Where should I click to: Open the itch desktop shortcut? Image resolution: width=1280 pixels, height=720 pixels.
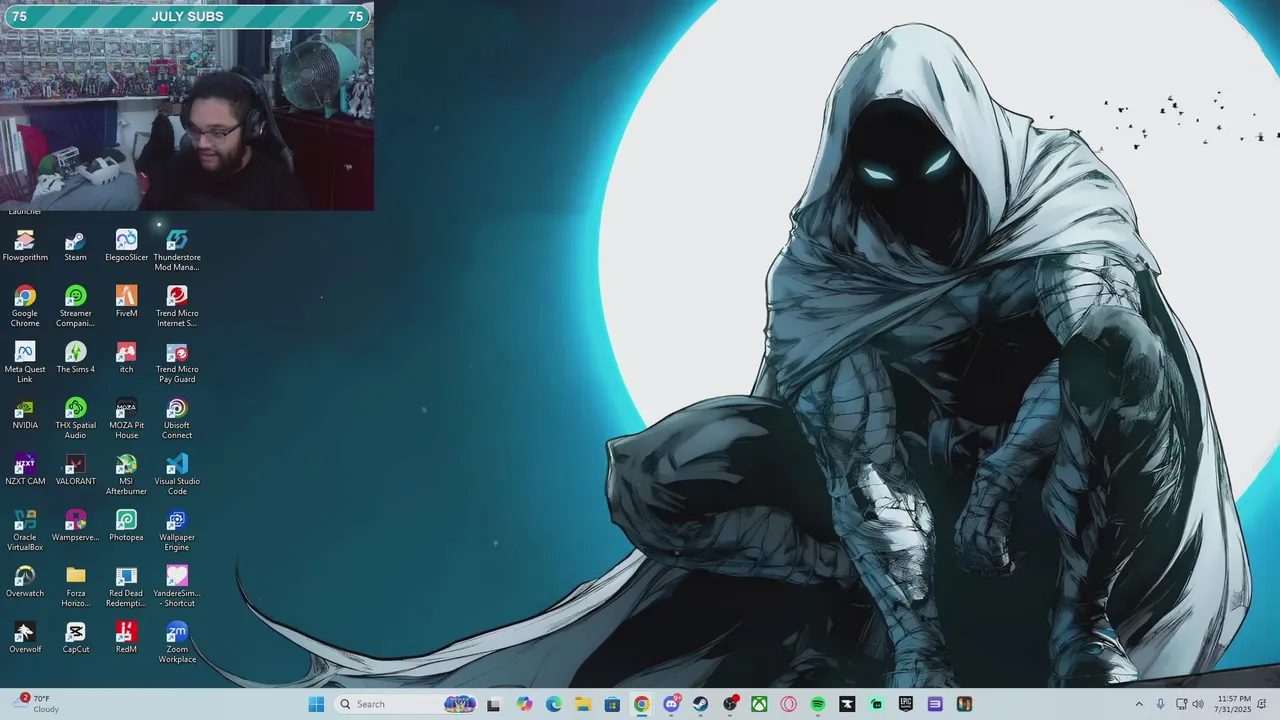tap(126, 357)
